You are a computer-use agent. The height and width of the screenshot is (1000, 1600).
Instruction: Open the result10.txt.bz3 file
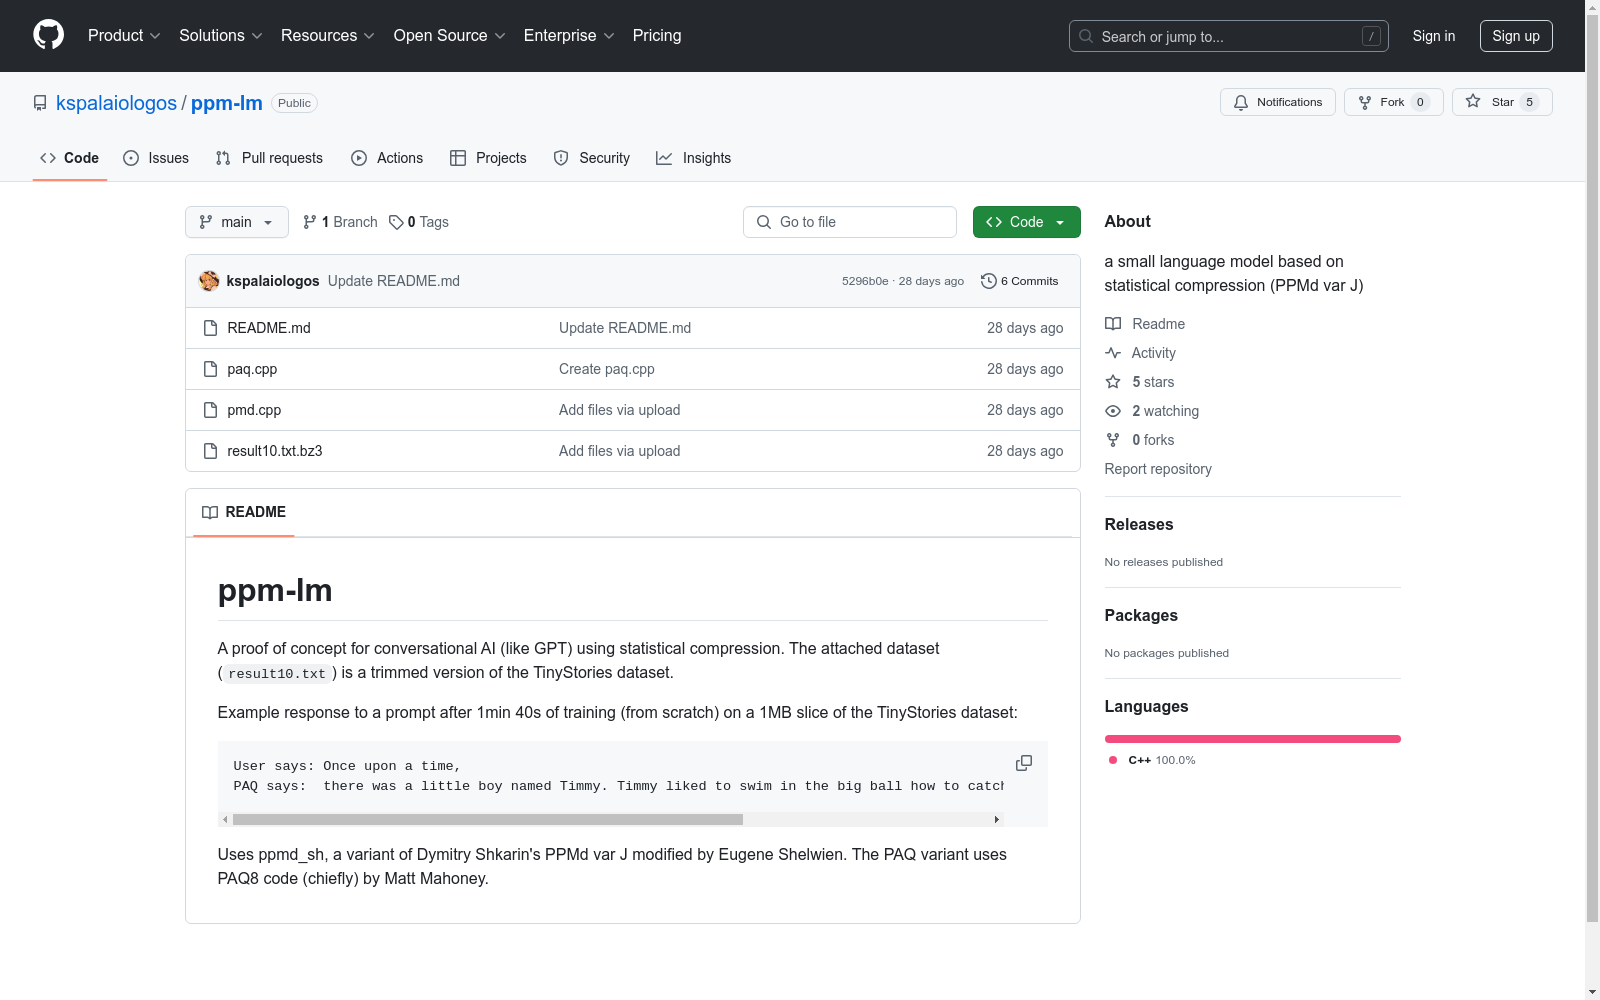point(275,451)
